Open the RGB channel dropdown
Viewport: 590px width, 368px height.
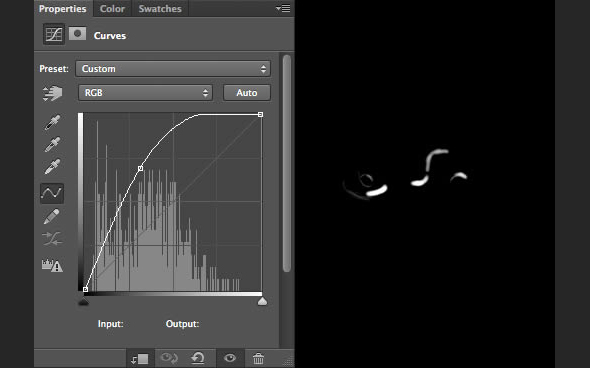click(x=145, y=93)
